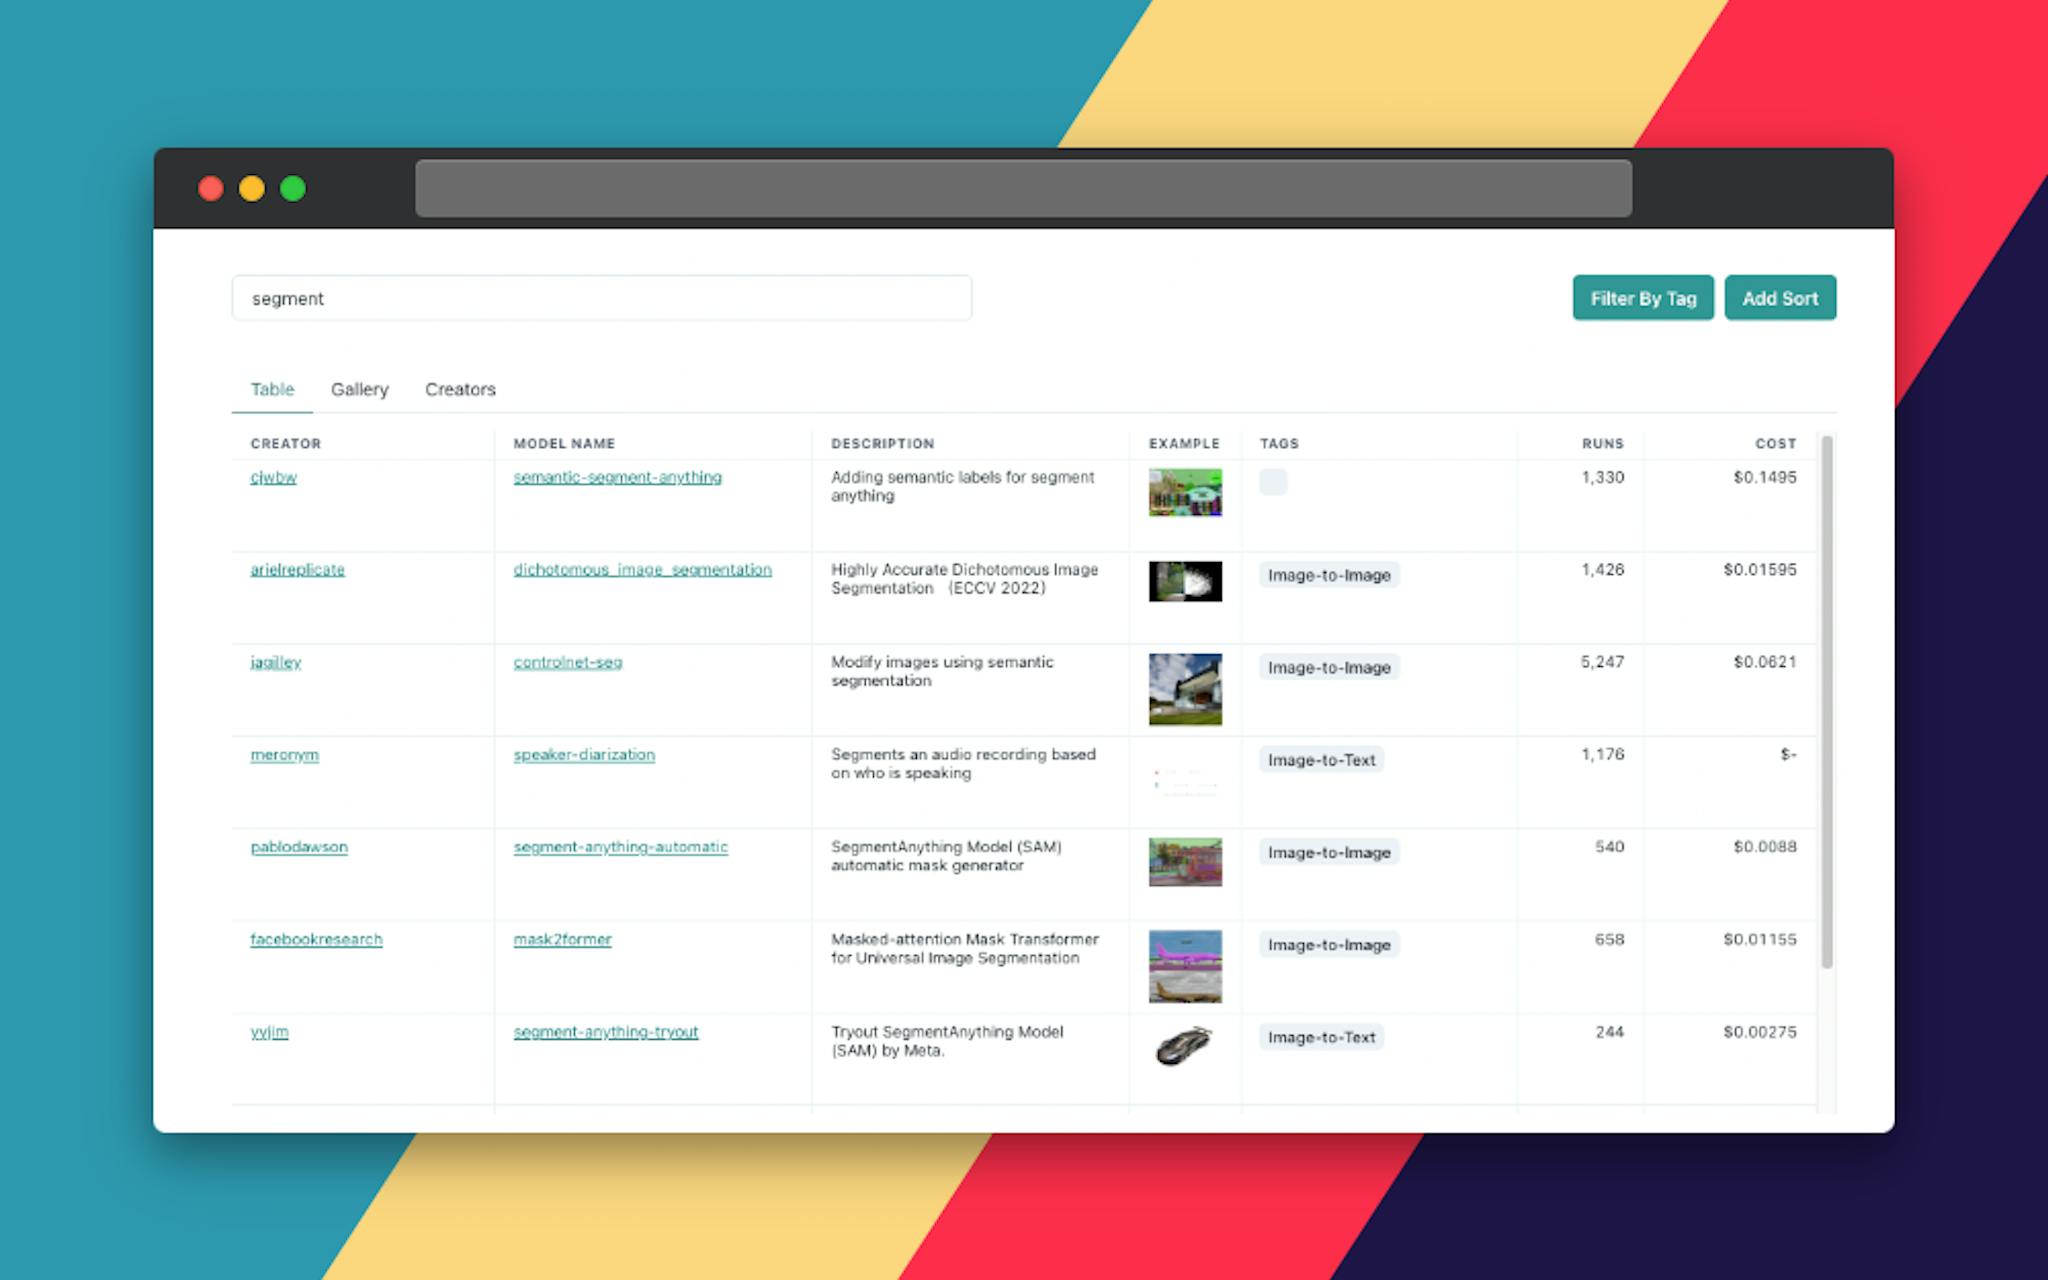Click example thumbnail for segment-anything-automatic
The image size is (2048, 1280).
click(1185, 862)
